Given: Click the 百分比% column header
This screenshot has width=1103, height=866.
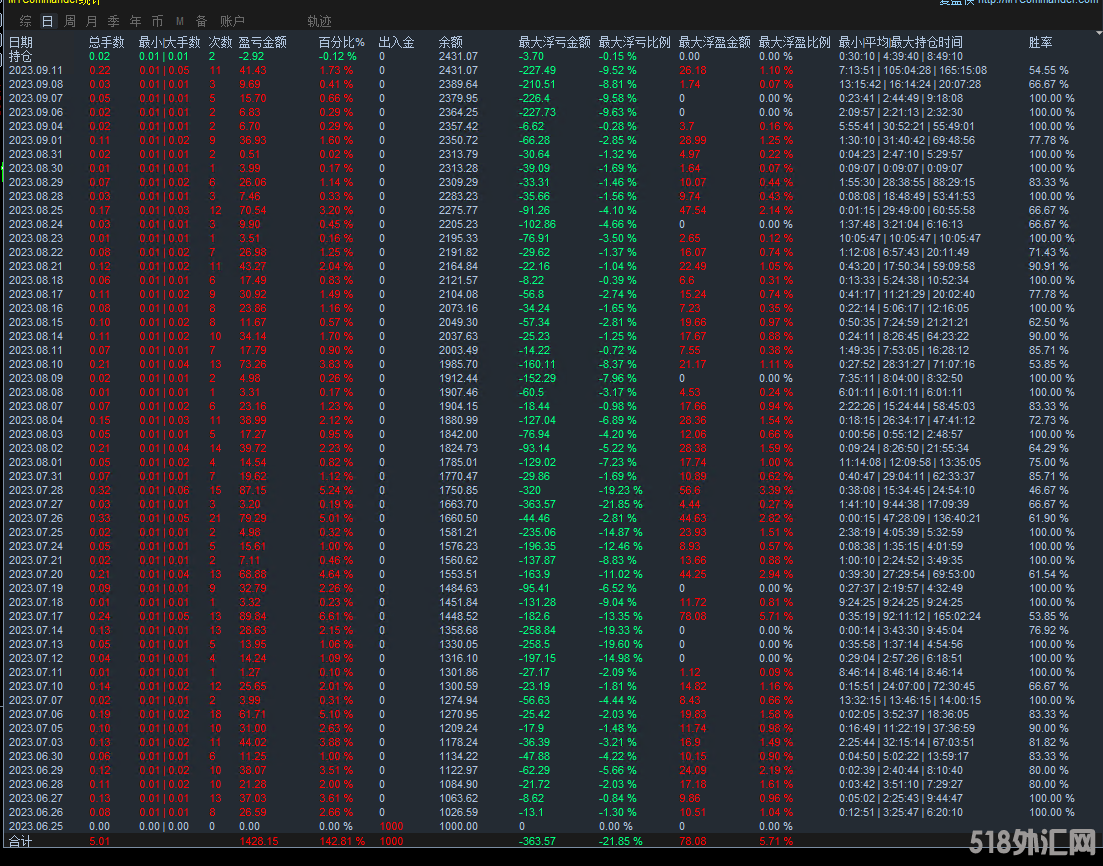Looking at the screenshot, I should click(341, 42).
